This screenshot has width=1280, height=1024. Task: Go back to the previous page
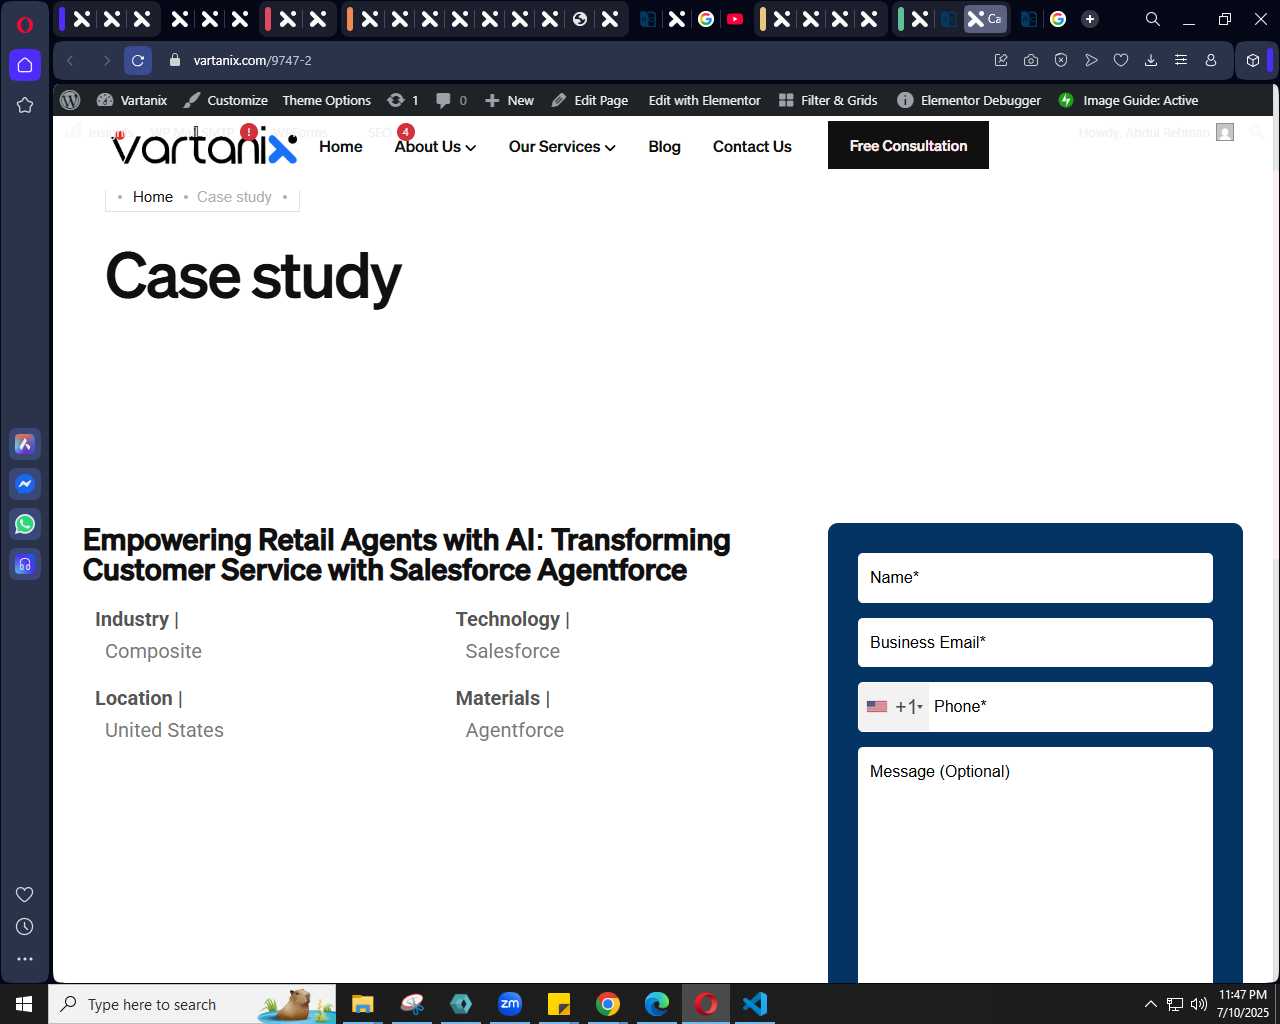click(x=70, y=61)
